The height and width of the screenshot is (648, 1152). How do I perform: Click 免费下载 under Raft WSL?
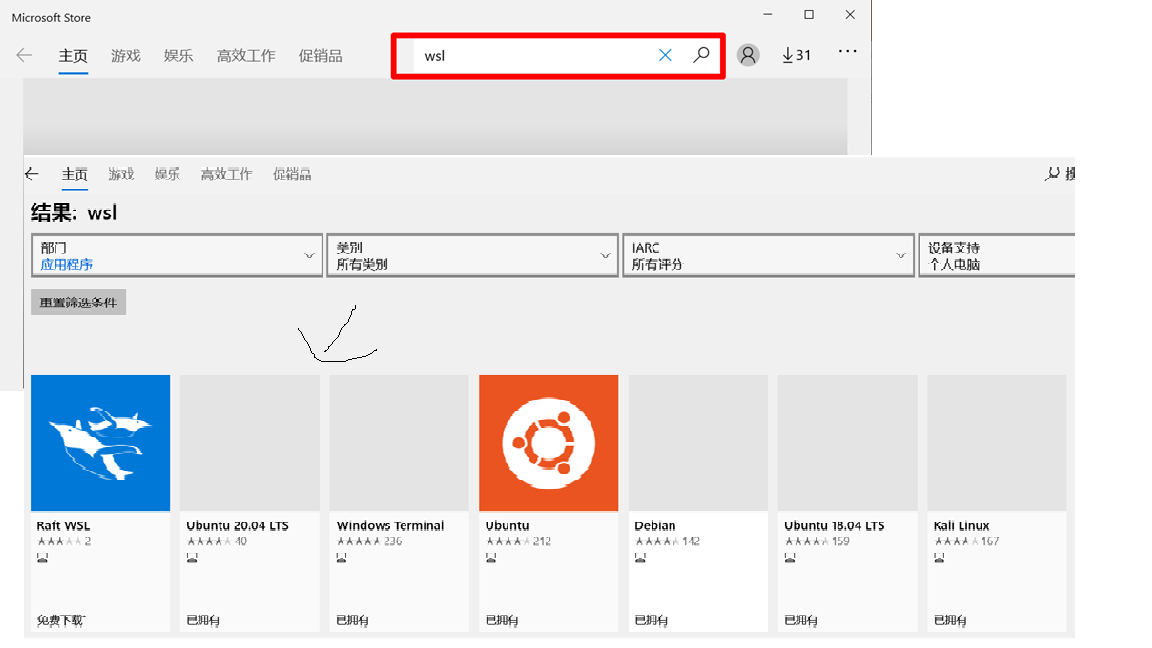(x=61, y=621)
